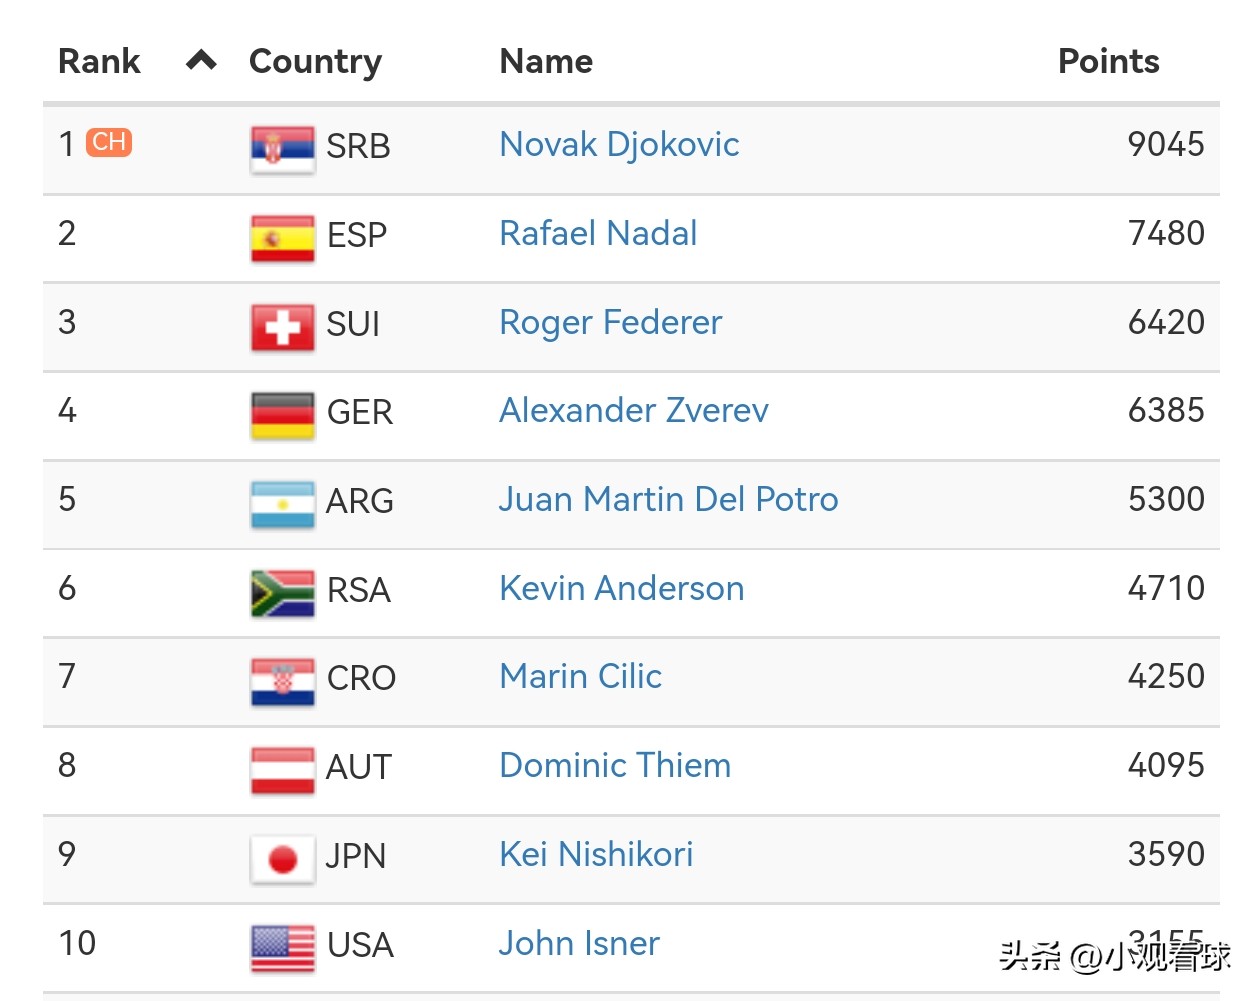1260x1001 pixels.
Task: Click the USA flag icon
Action: pyautogui.click(x=283, y=947)
